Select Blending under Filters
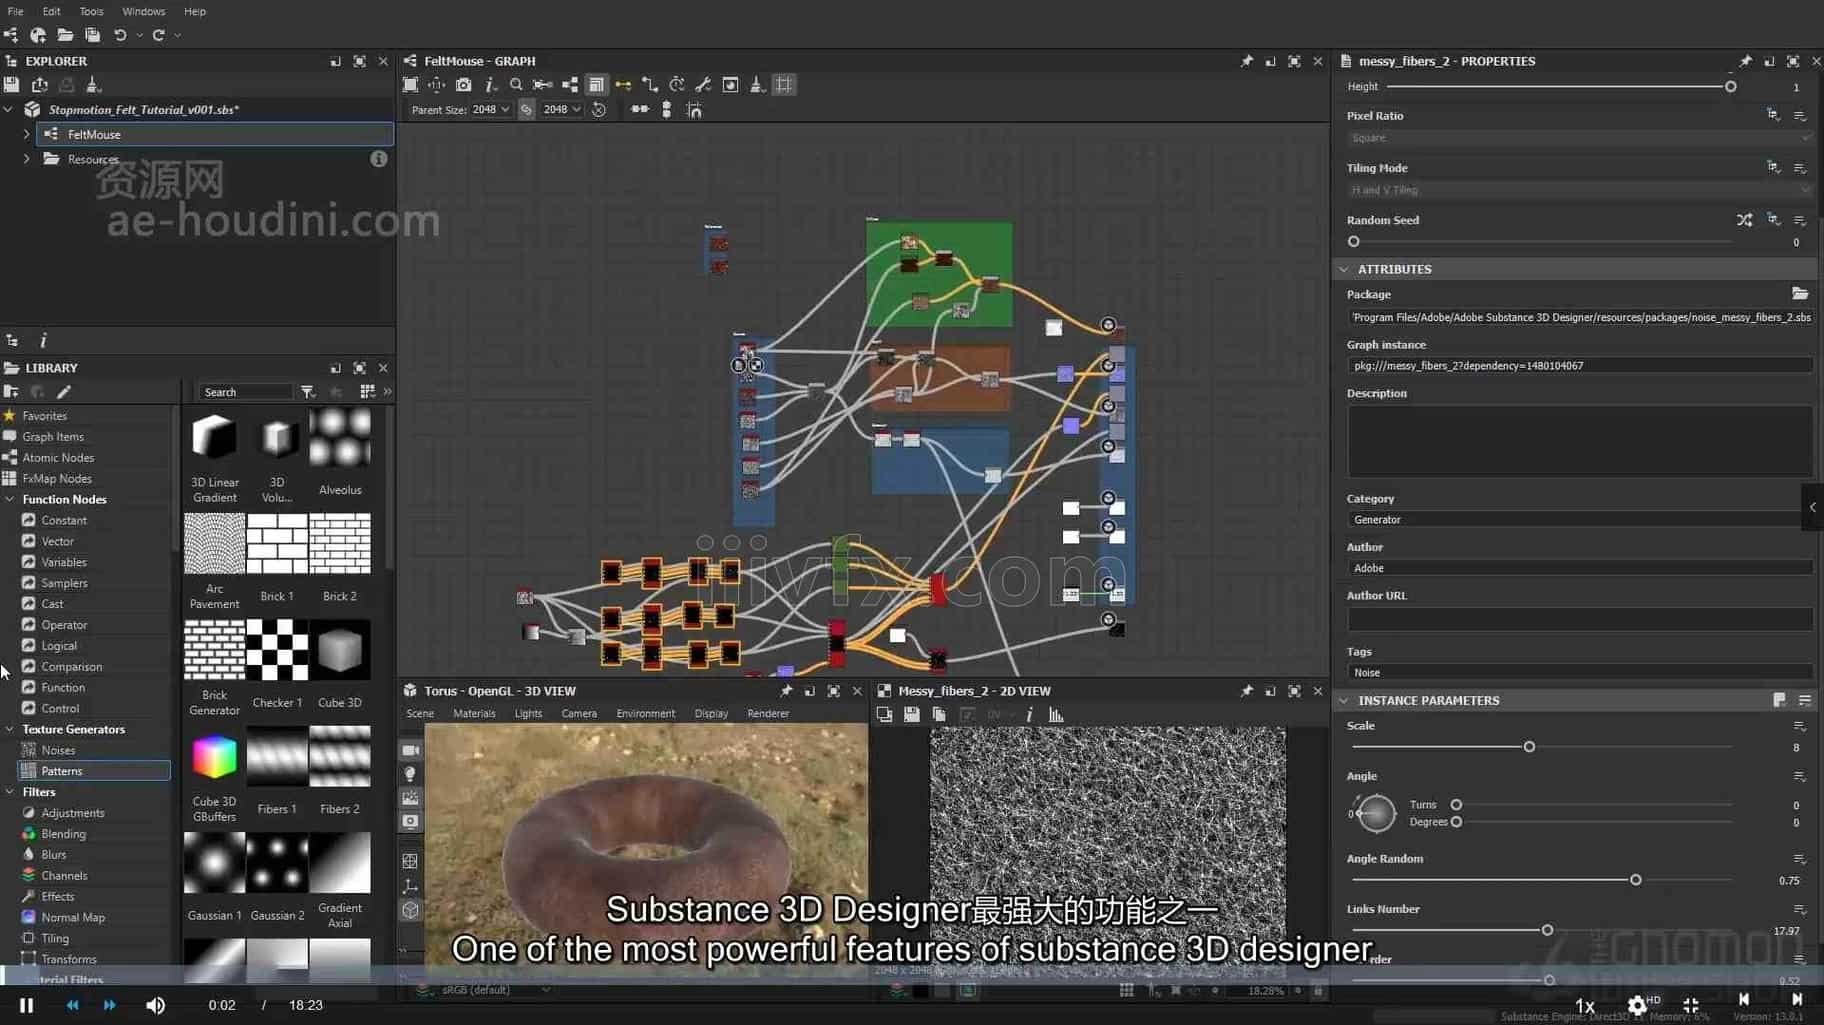Screen dimensions: 1824x1025 [x=63, y=834]
